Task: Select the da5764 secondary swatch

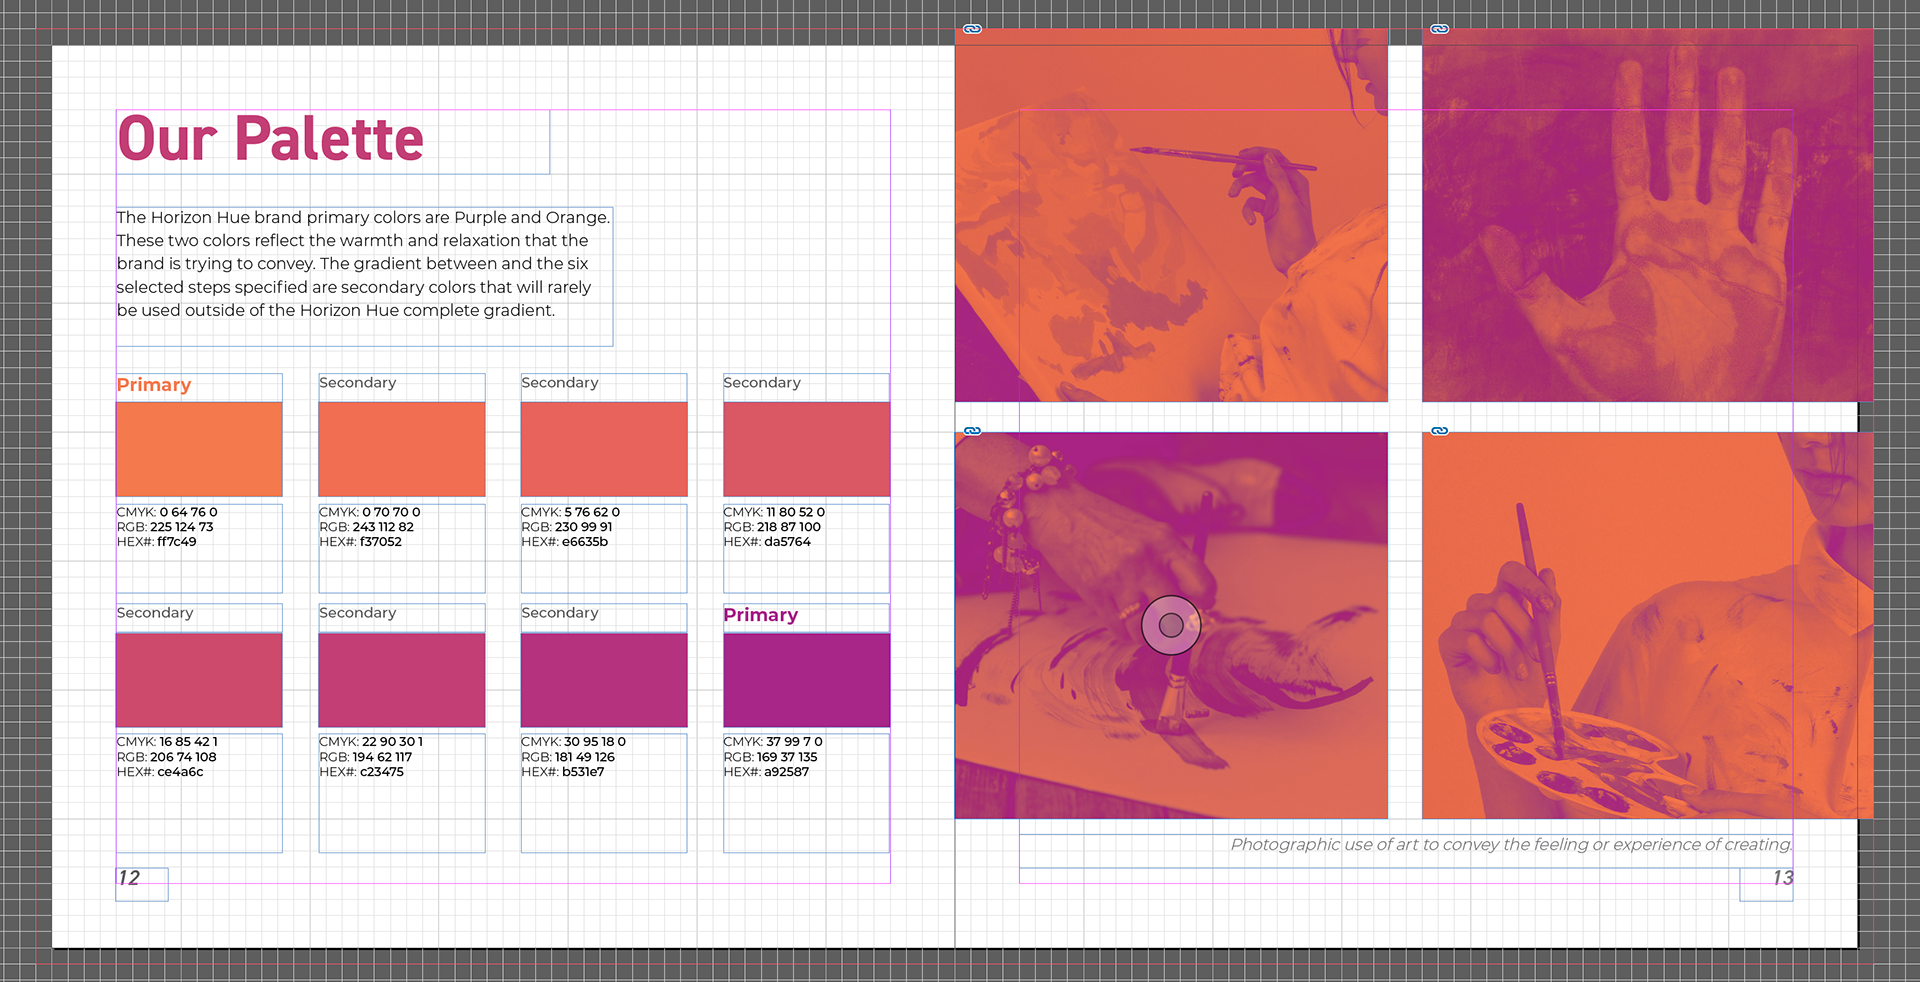Action: click(806, 449)
